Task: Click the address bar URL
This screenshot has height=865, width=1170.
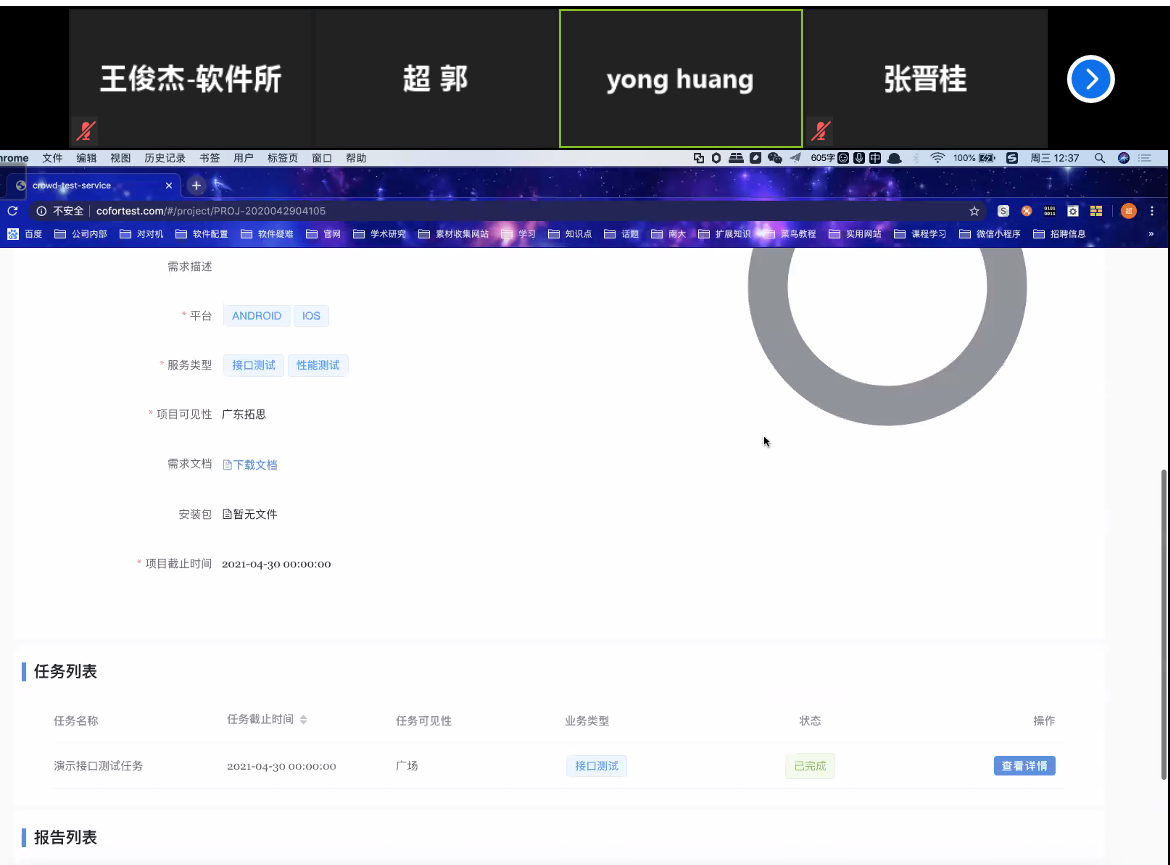Action: point(210,211)
